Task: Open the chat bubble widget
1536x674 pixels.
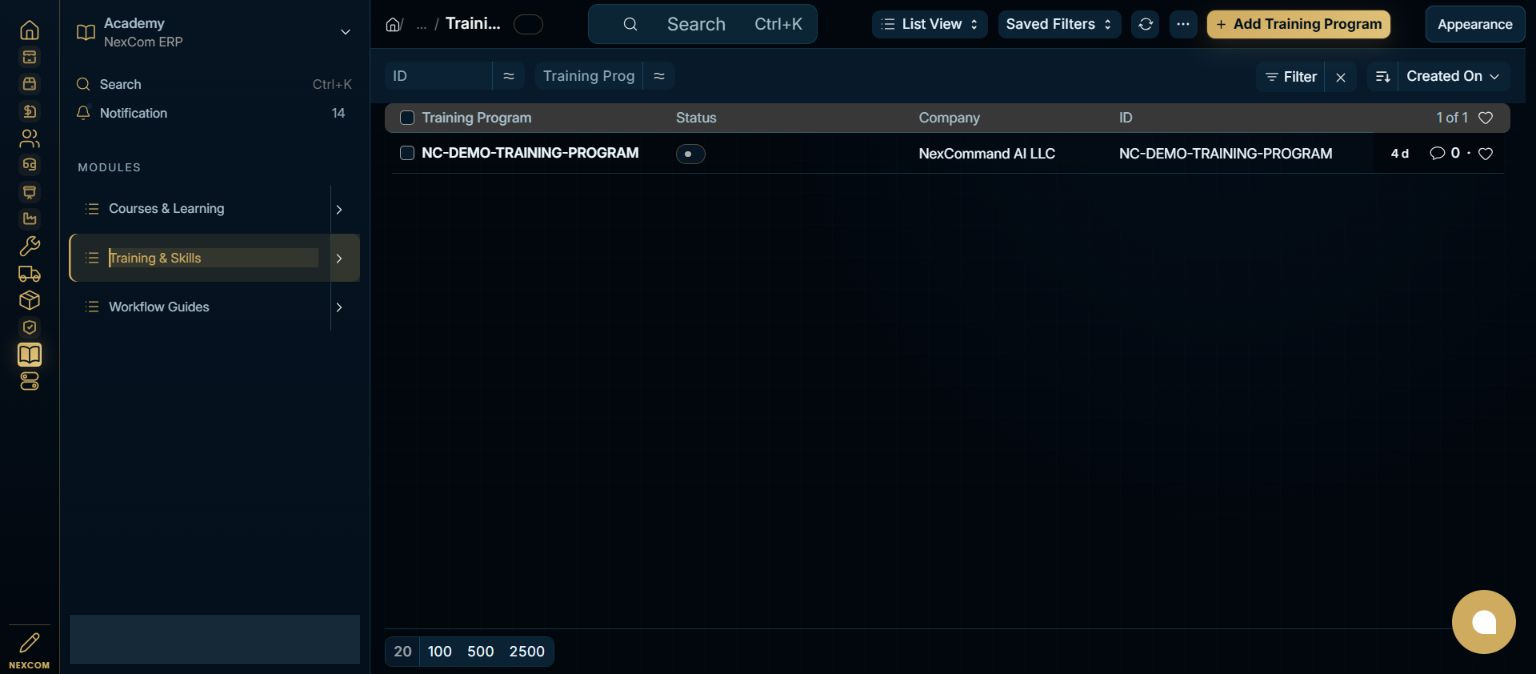Action: [x=1484, y=622]
